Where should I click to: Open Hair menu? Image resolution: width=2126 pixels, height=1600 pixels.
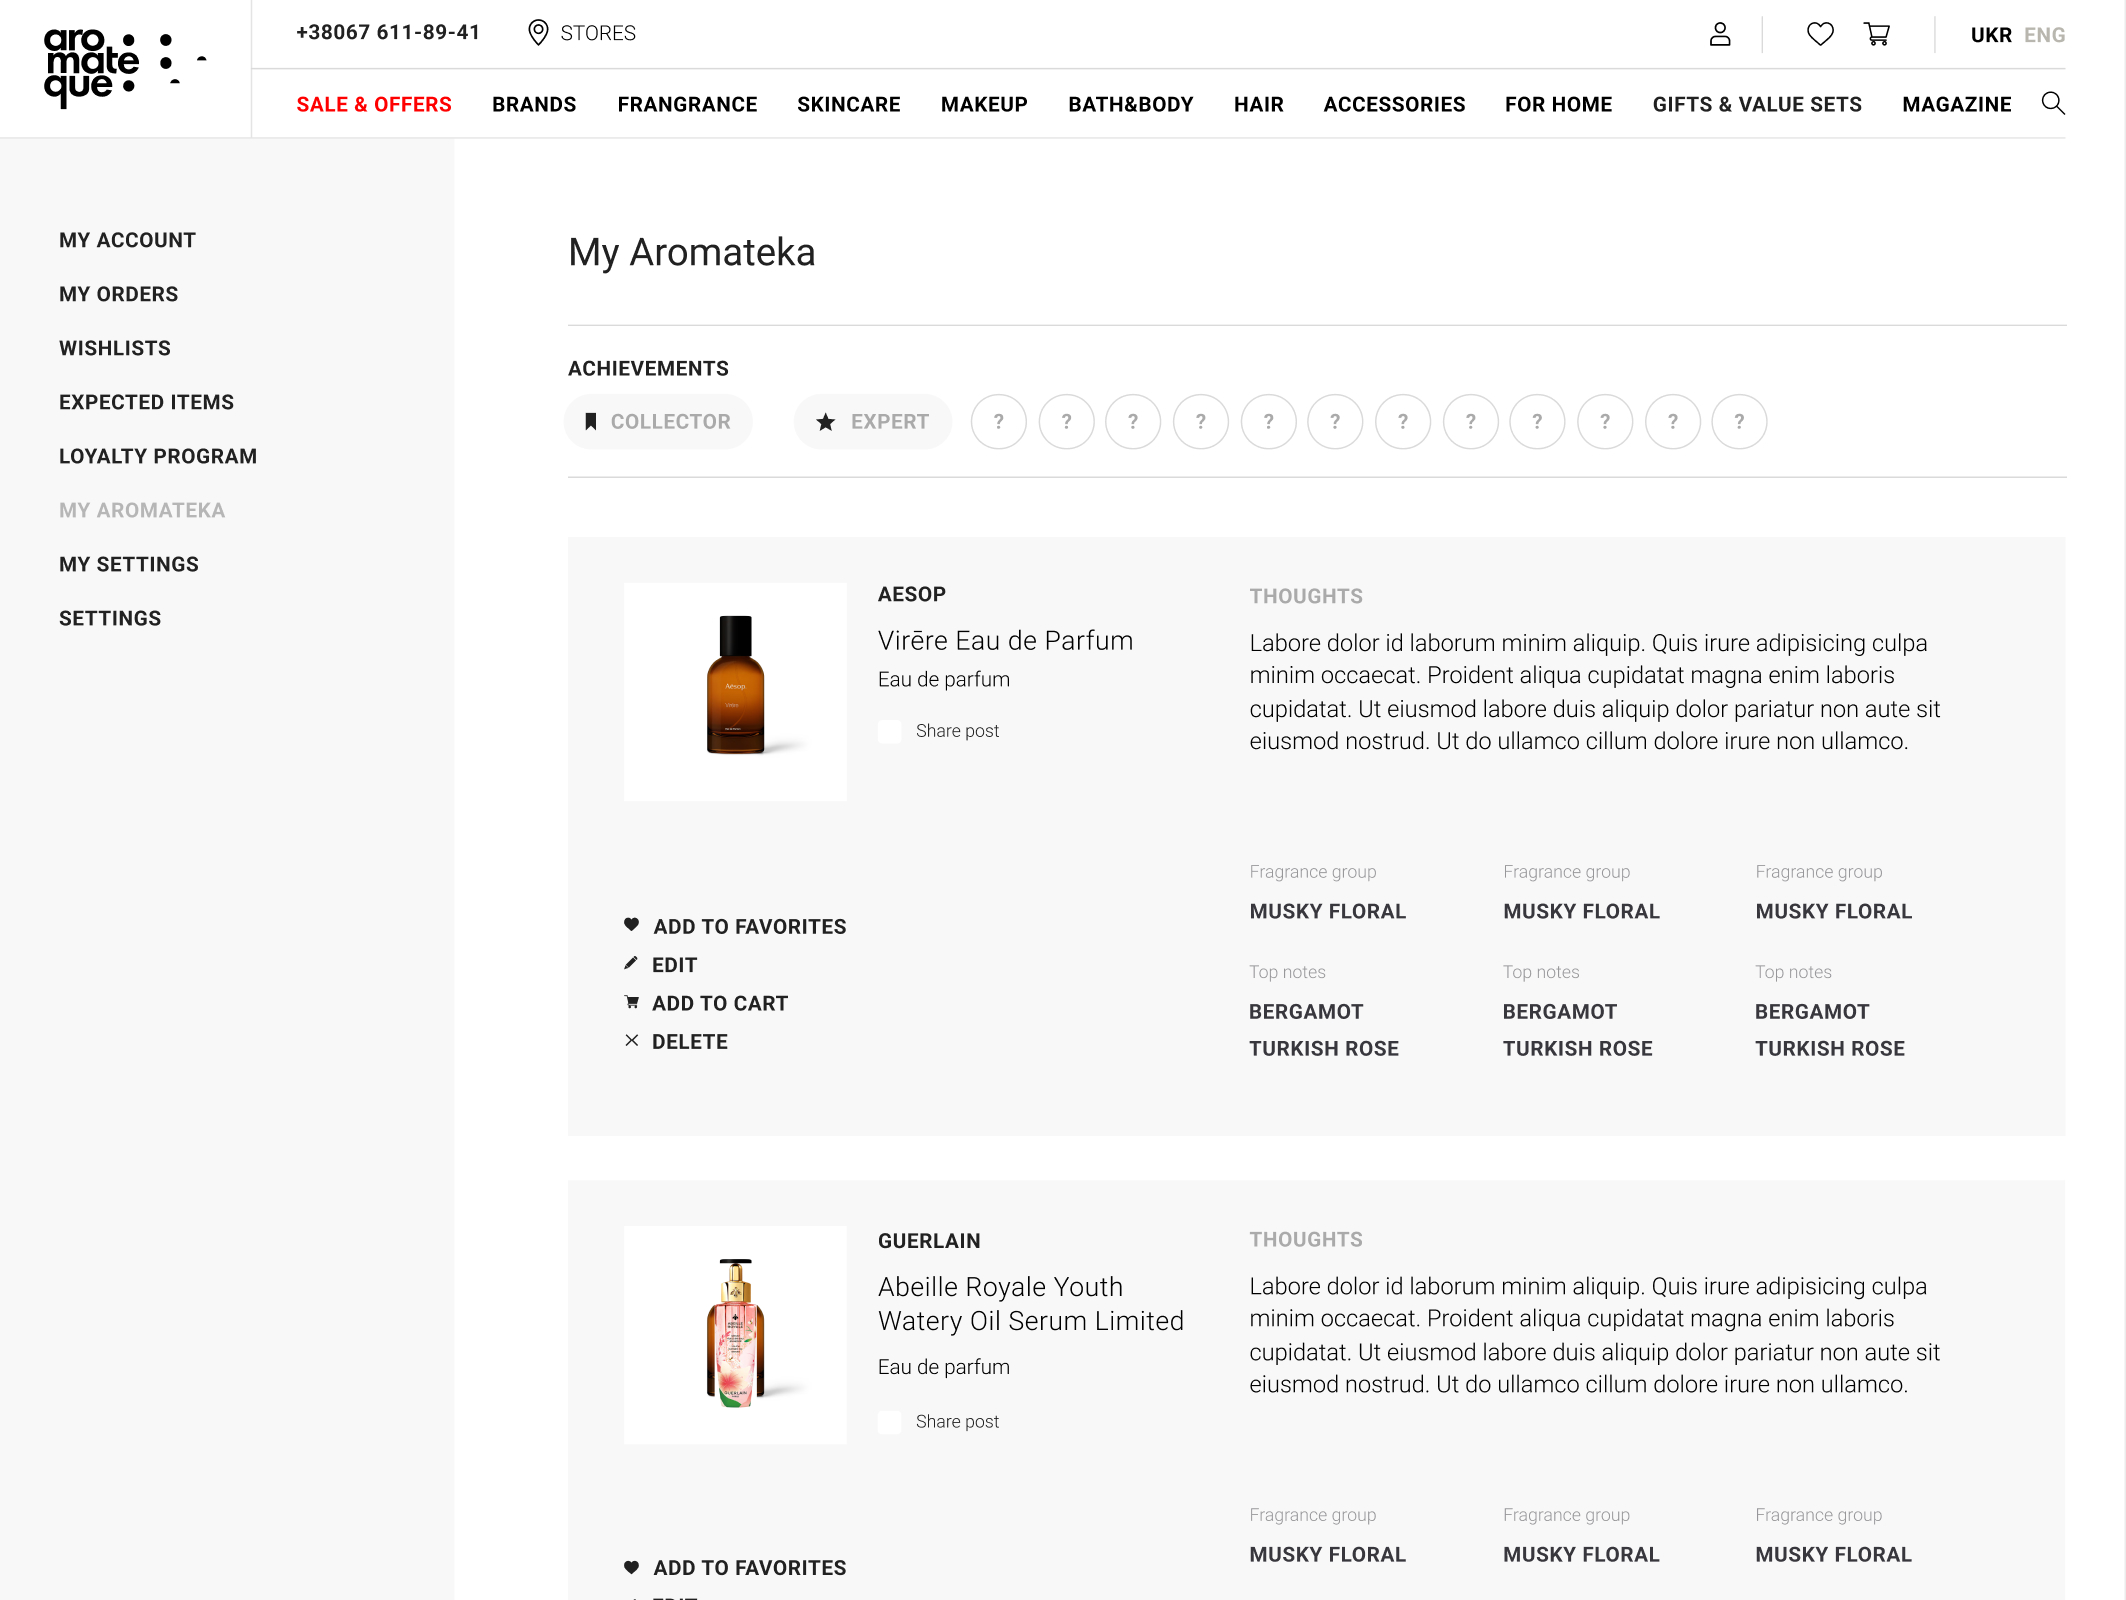click(1259, 104)
